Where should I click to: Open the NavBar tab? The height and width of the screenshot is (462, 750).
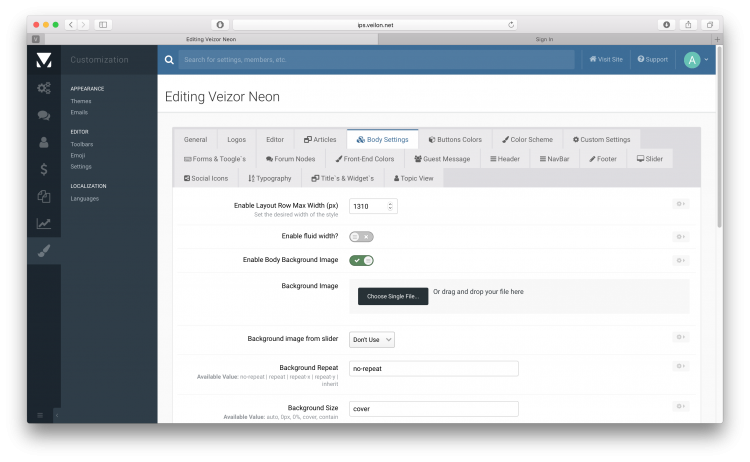pos(554,159)
